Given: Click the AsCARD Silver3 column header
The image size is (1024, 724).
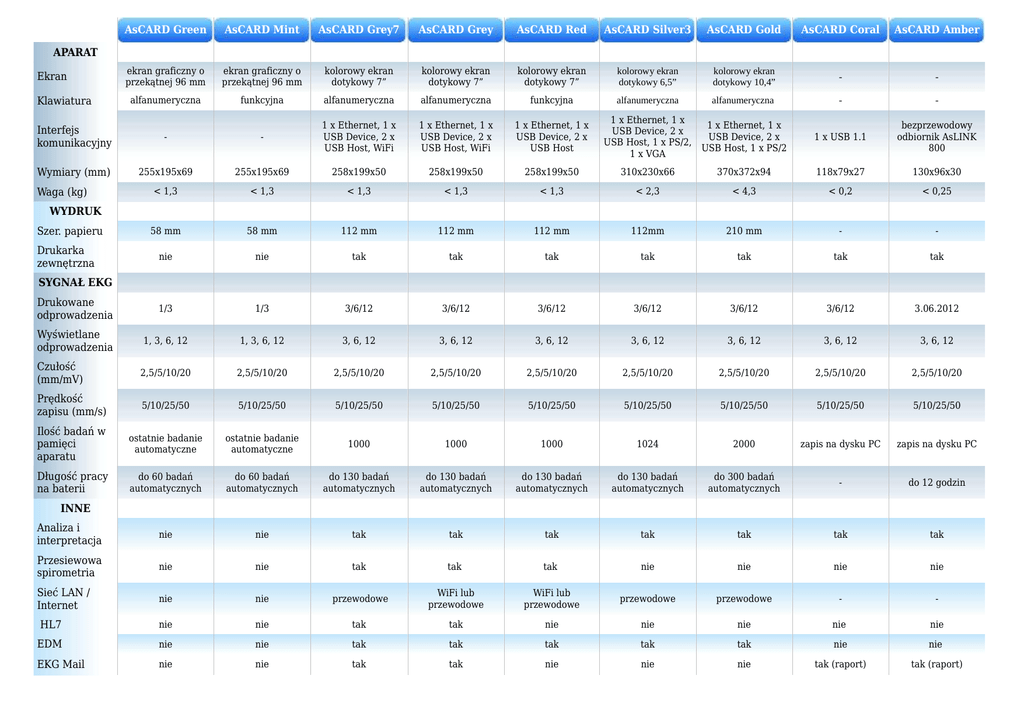Looking at the screenshot, I should (647, 30).
